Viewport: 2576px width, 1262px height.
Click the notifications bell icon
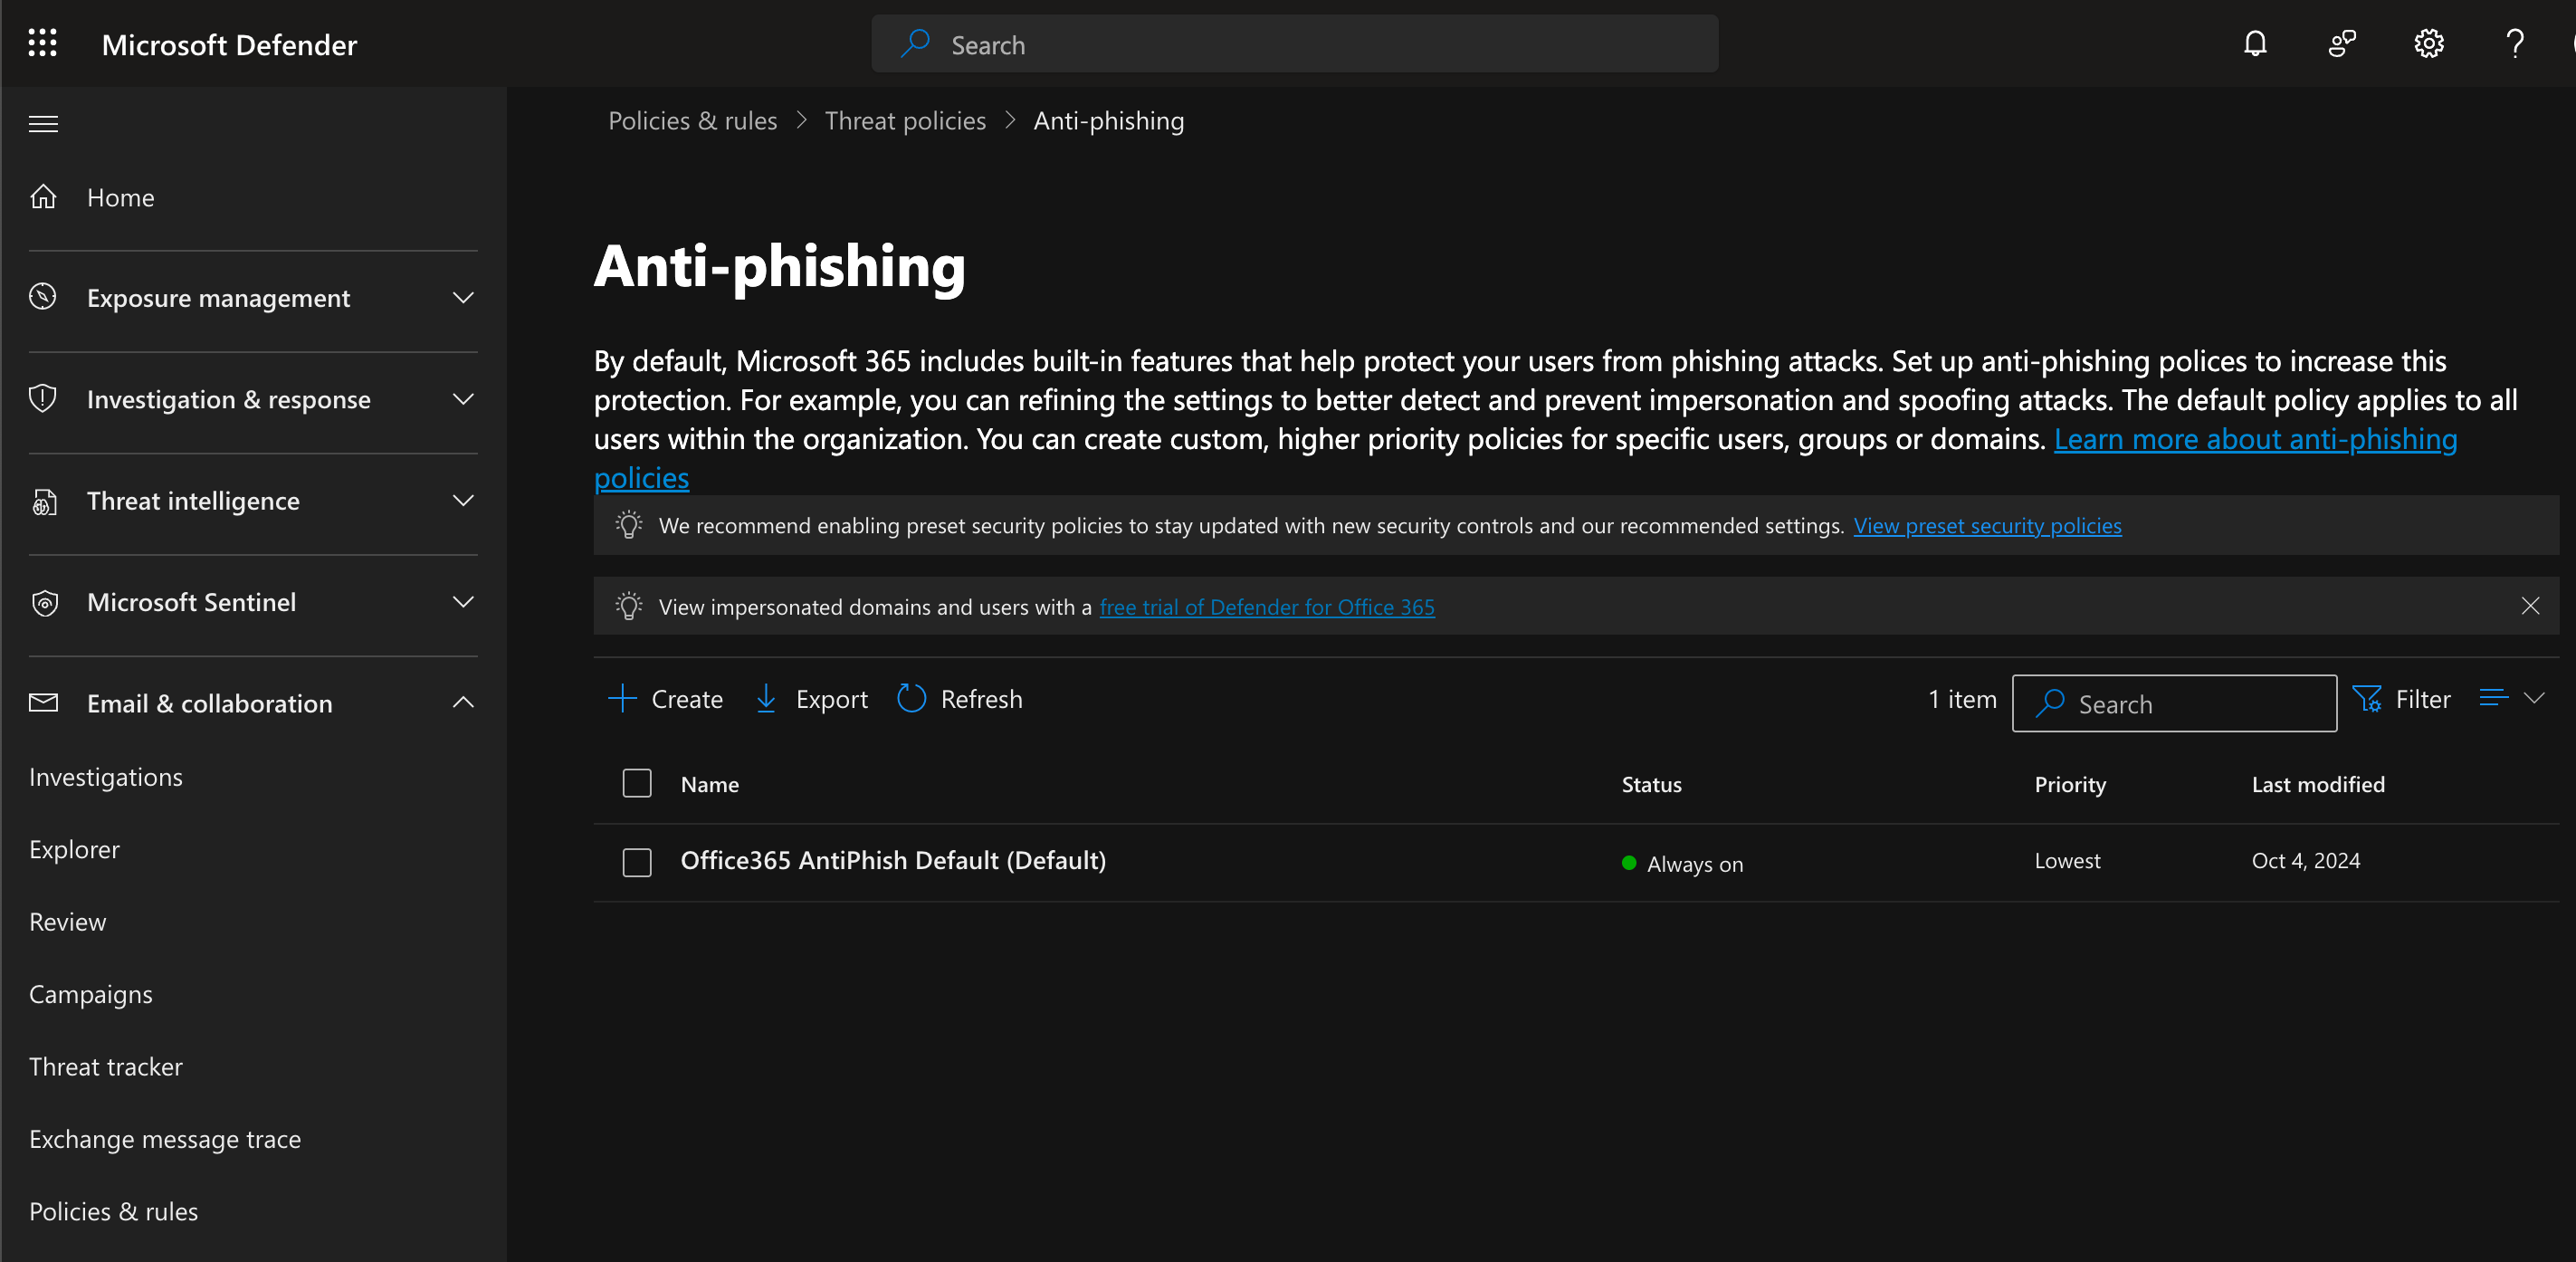pos(2254,44)
